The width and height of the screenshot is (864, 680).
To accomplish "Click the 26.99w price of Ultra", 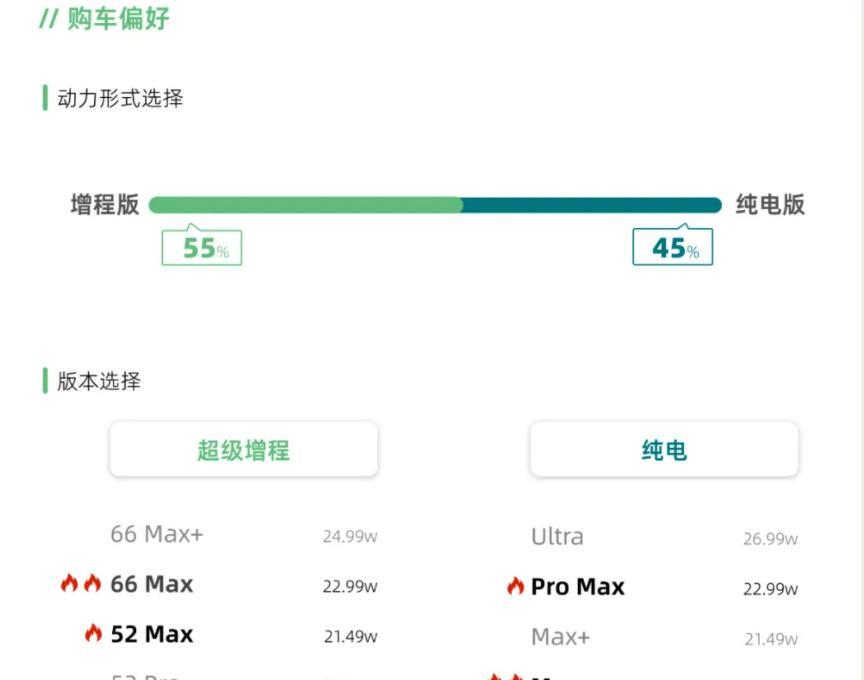I will click(x=770, y=539).
